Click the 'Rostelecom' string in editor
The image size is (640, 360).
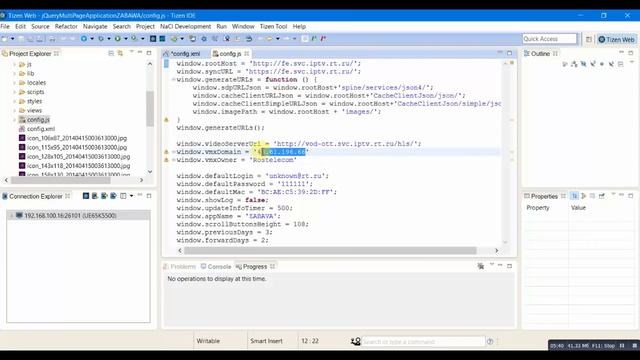(x=273, y=160)
